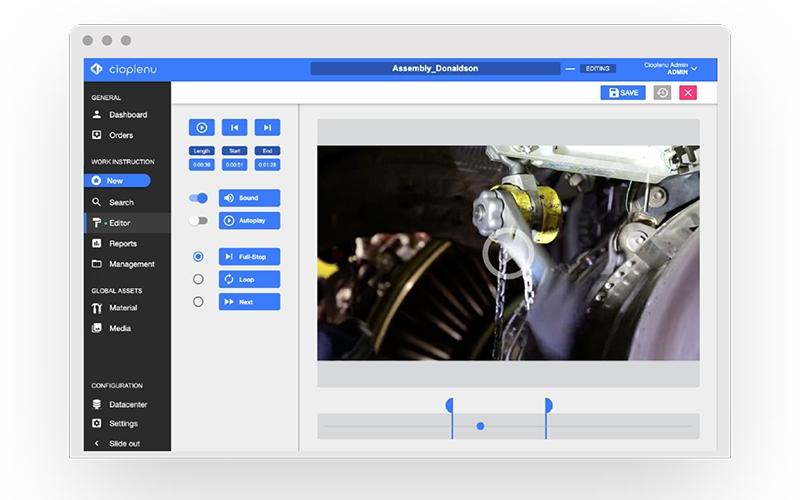Click the Start label
800x500 pixels.
point(235,151)
